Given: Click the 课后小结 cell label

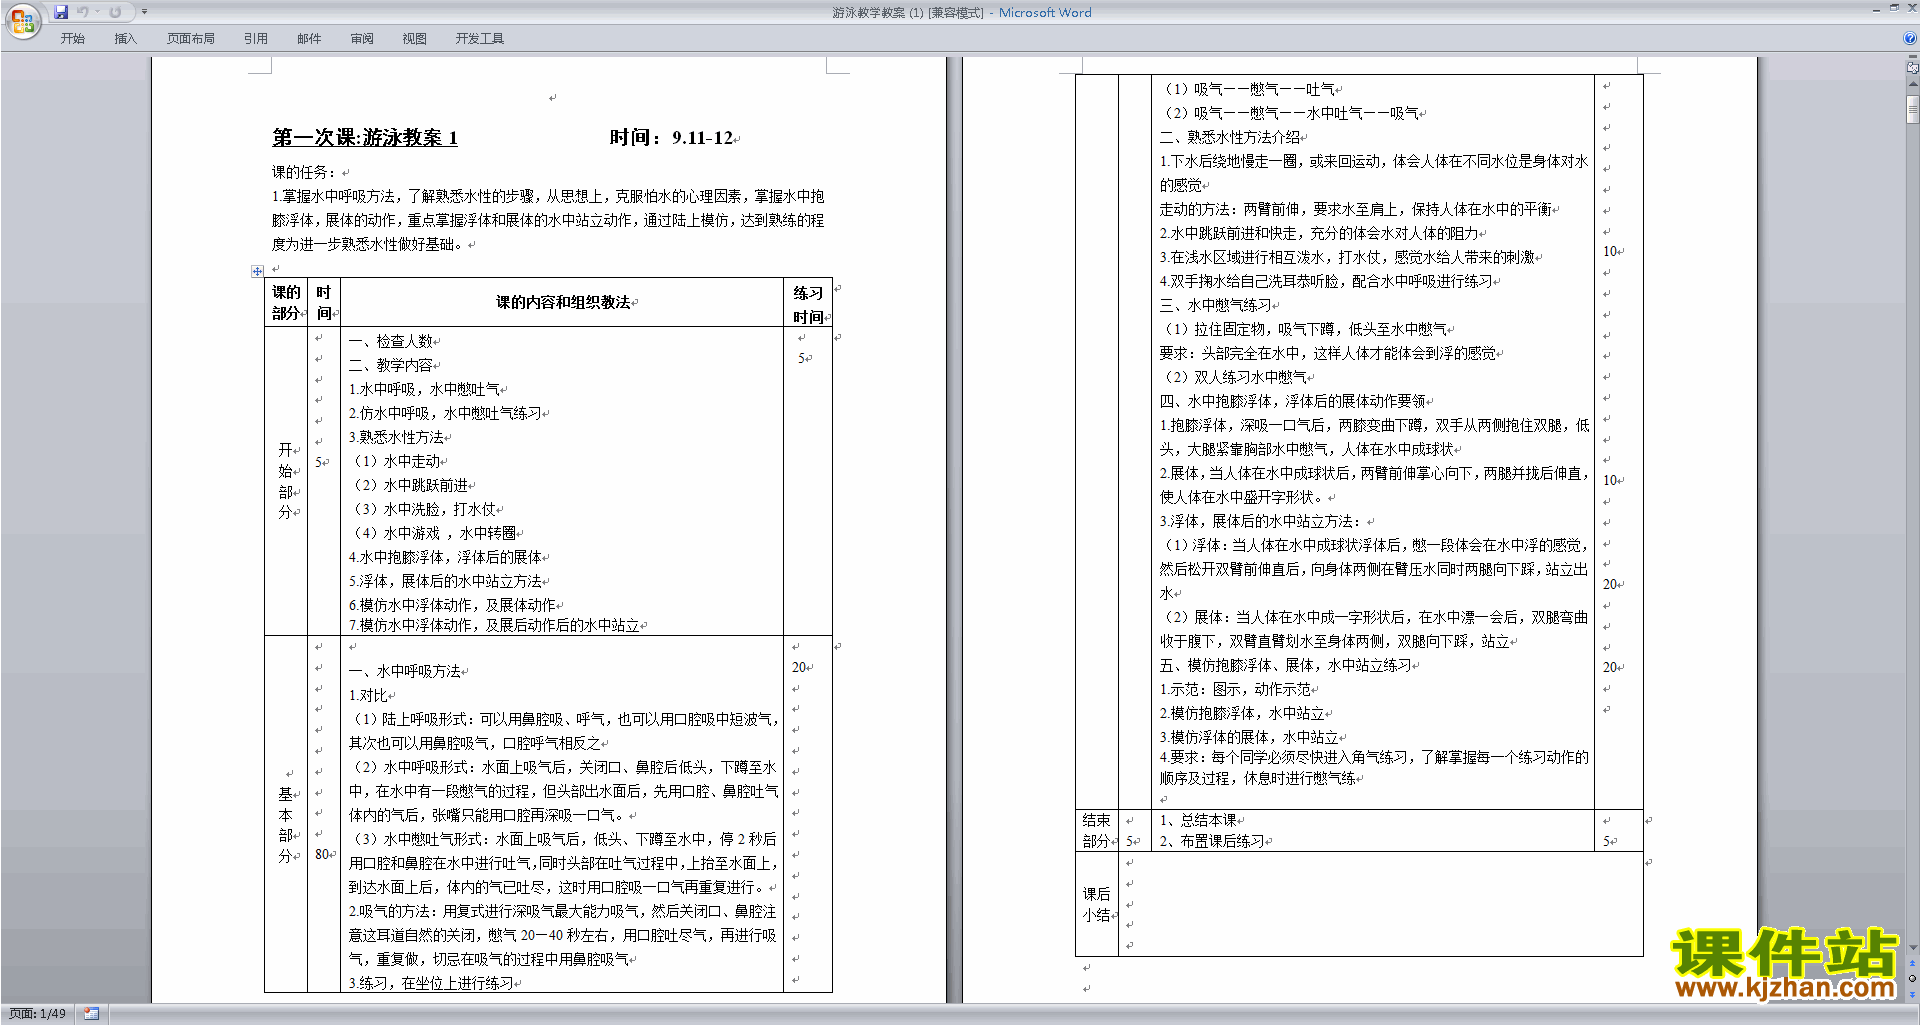Looking at the screenshot, I should 1096,904.
